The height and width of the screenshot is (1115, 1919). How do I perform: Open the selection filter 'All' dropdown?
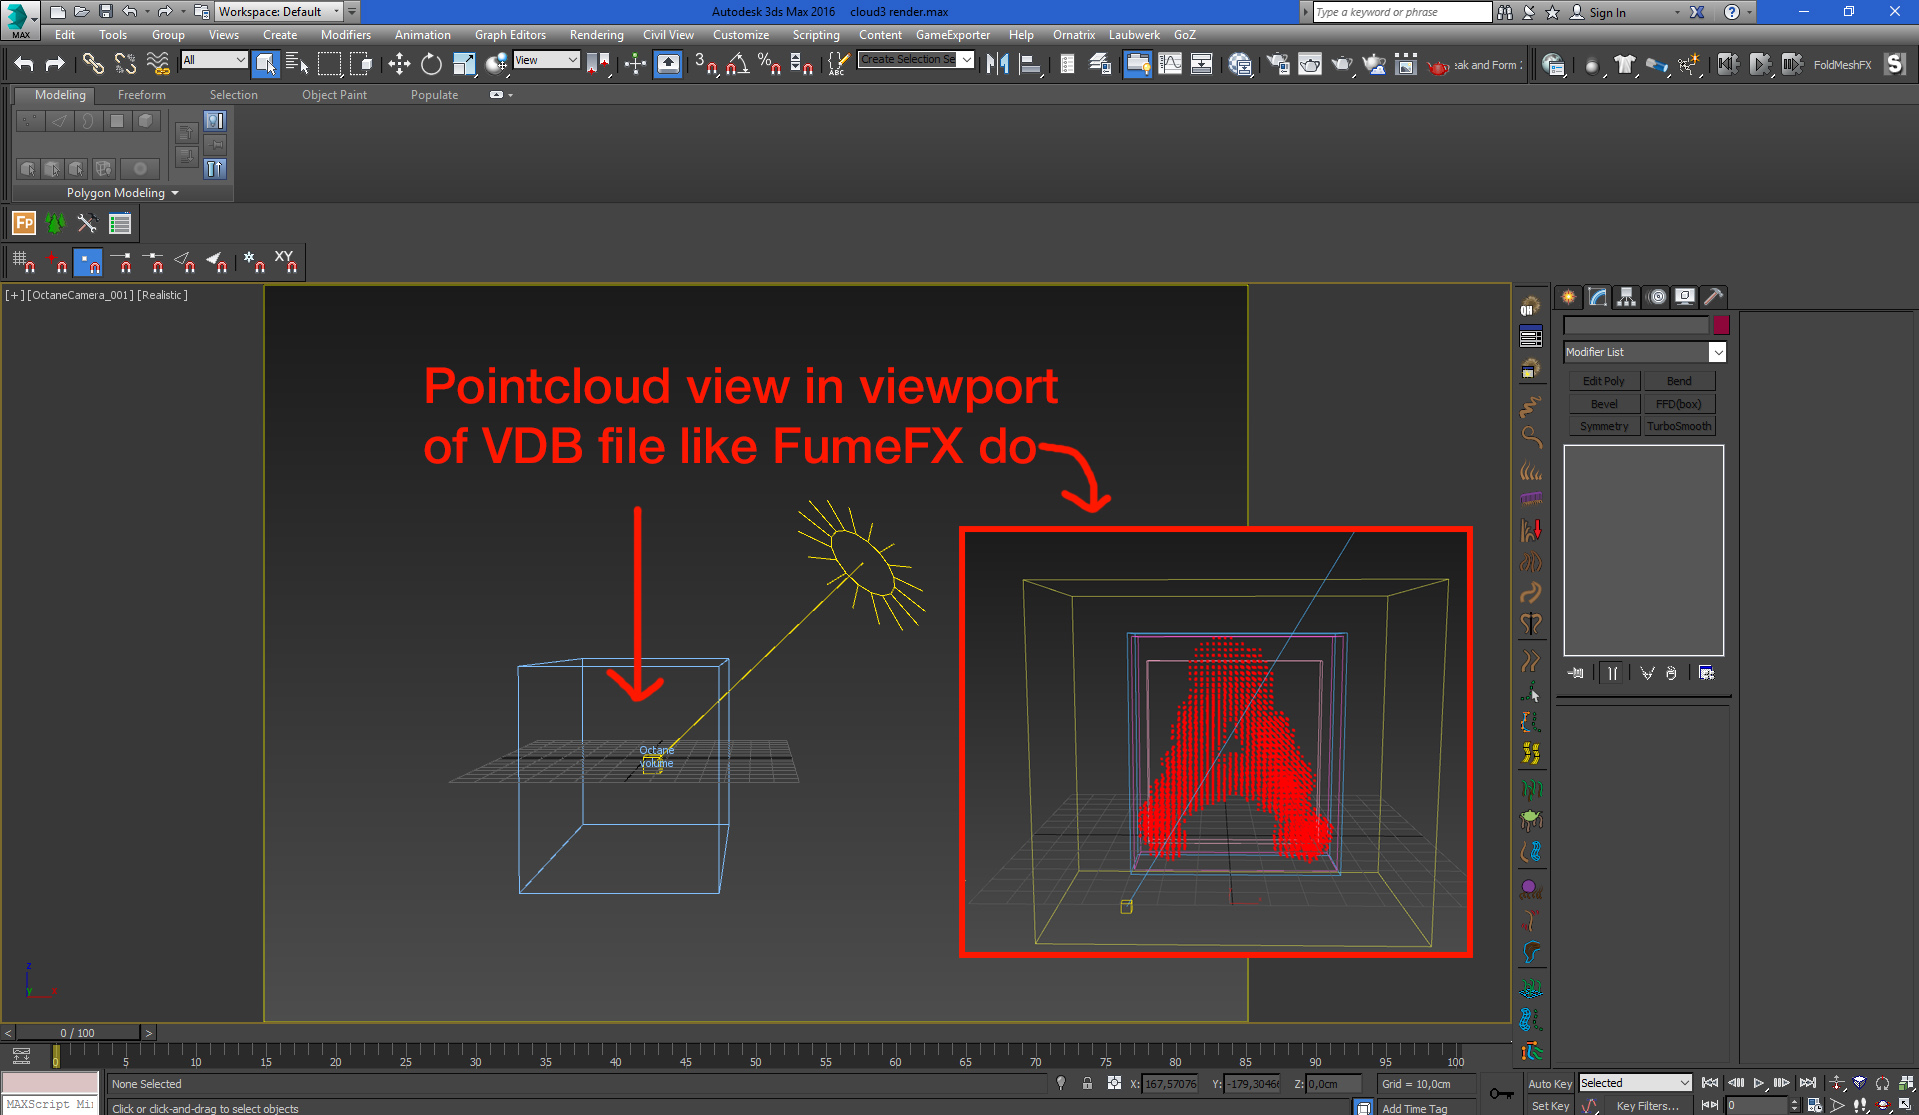214,60
